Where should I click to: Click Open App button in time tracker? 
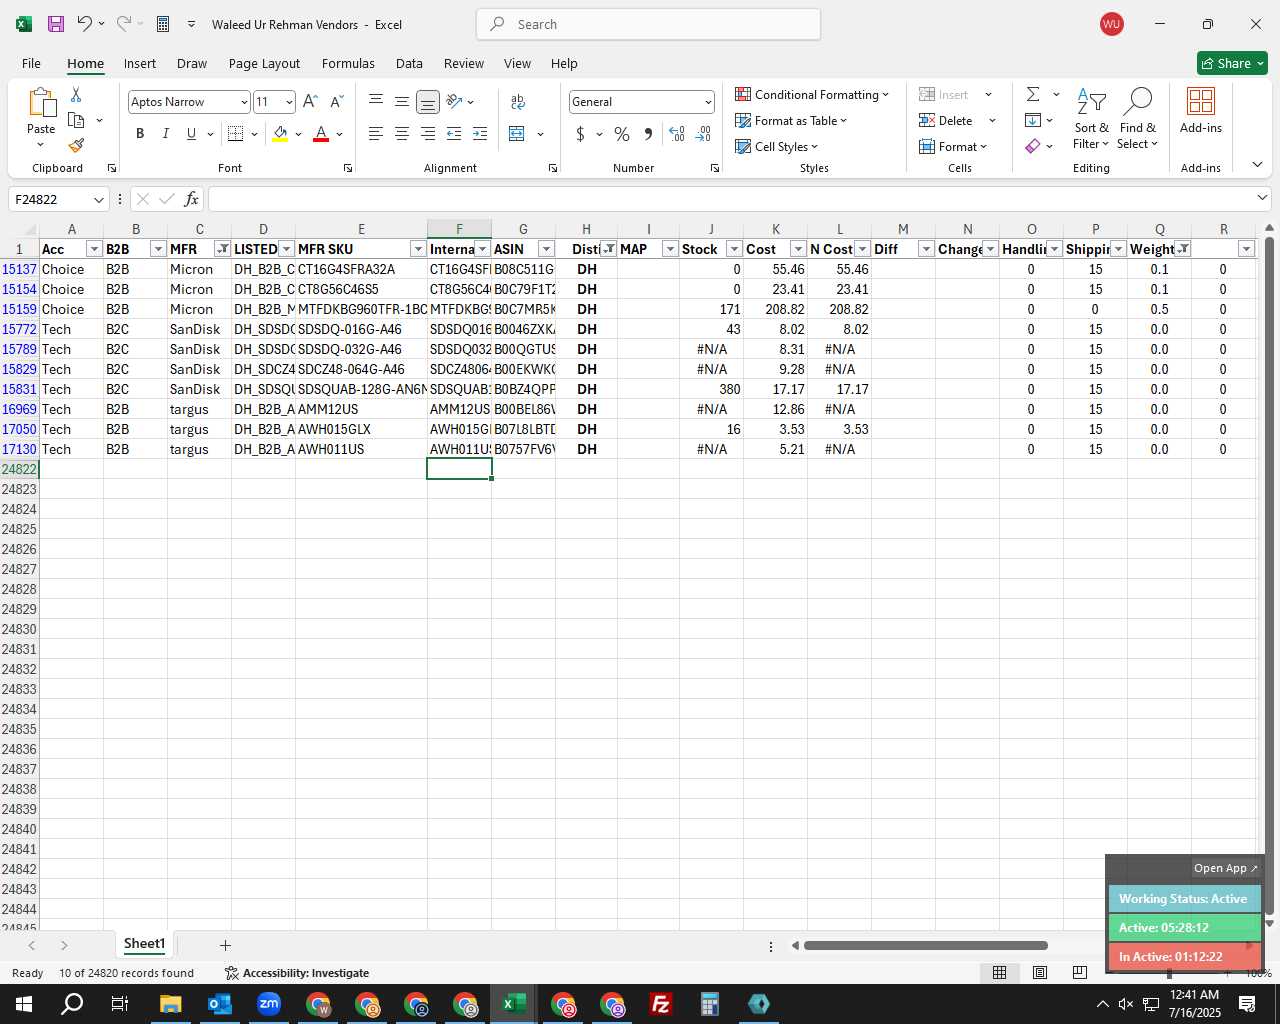tap(1226, 868)
